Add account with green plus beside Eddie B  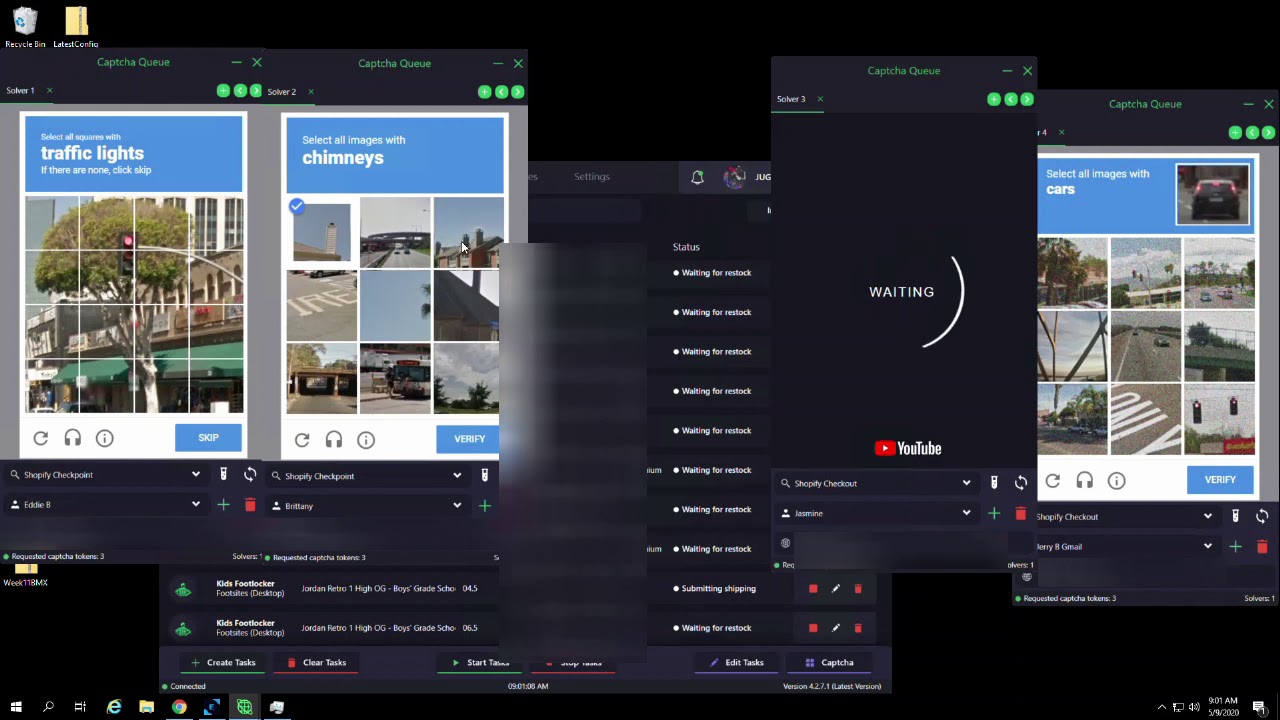(223, 505)
